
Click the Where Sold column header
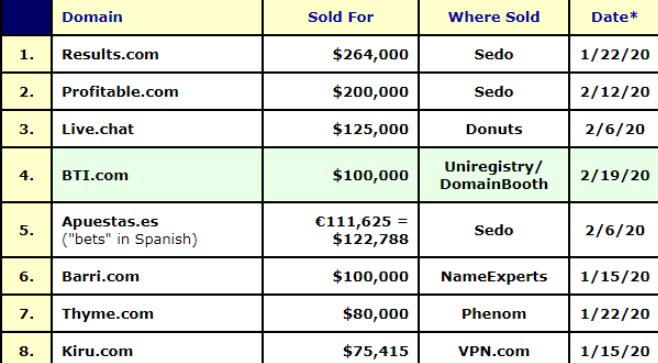click(x=494, y=17)
